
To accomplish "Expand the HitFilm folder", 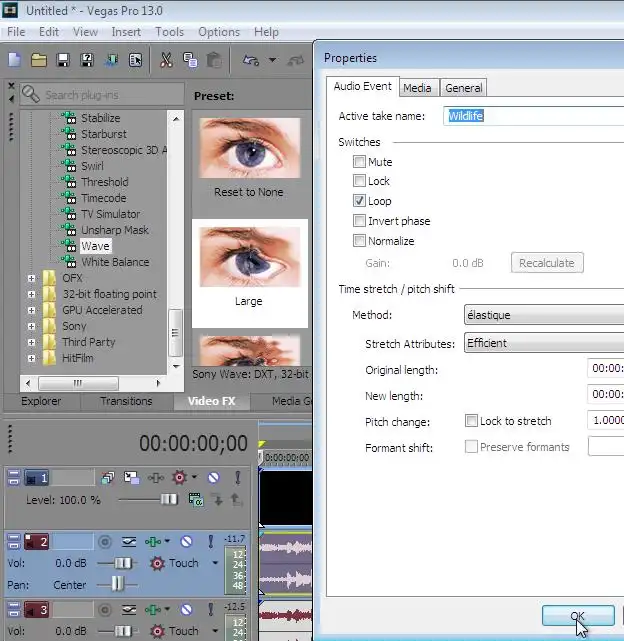I will point(31,358).
